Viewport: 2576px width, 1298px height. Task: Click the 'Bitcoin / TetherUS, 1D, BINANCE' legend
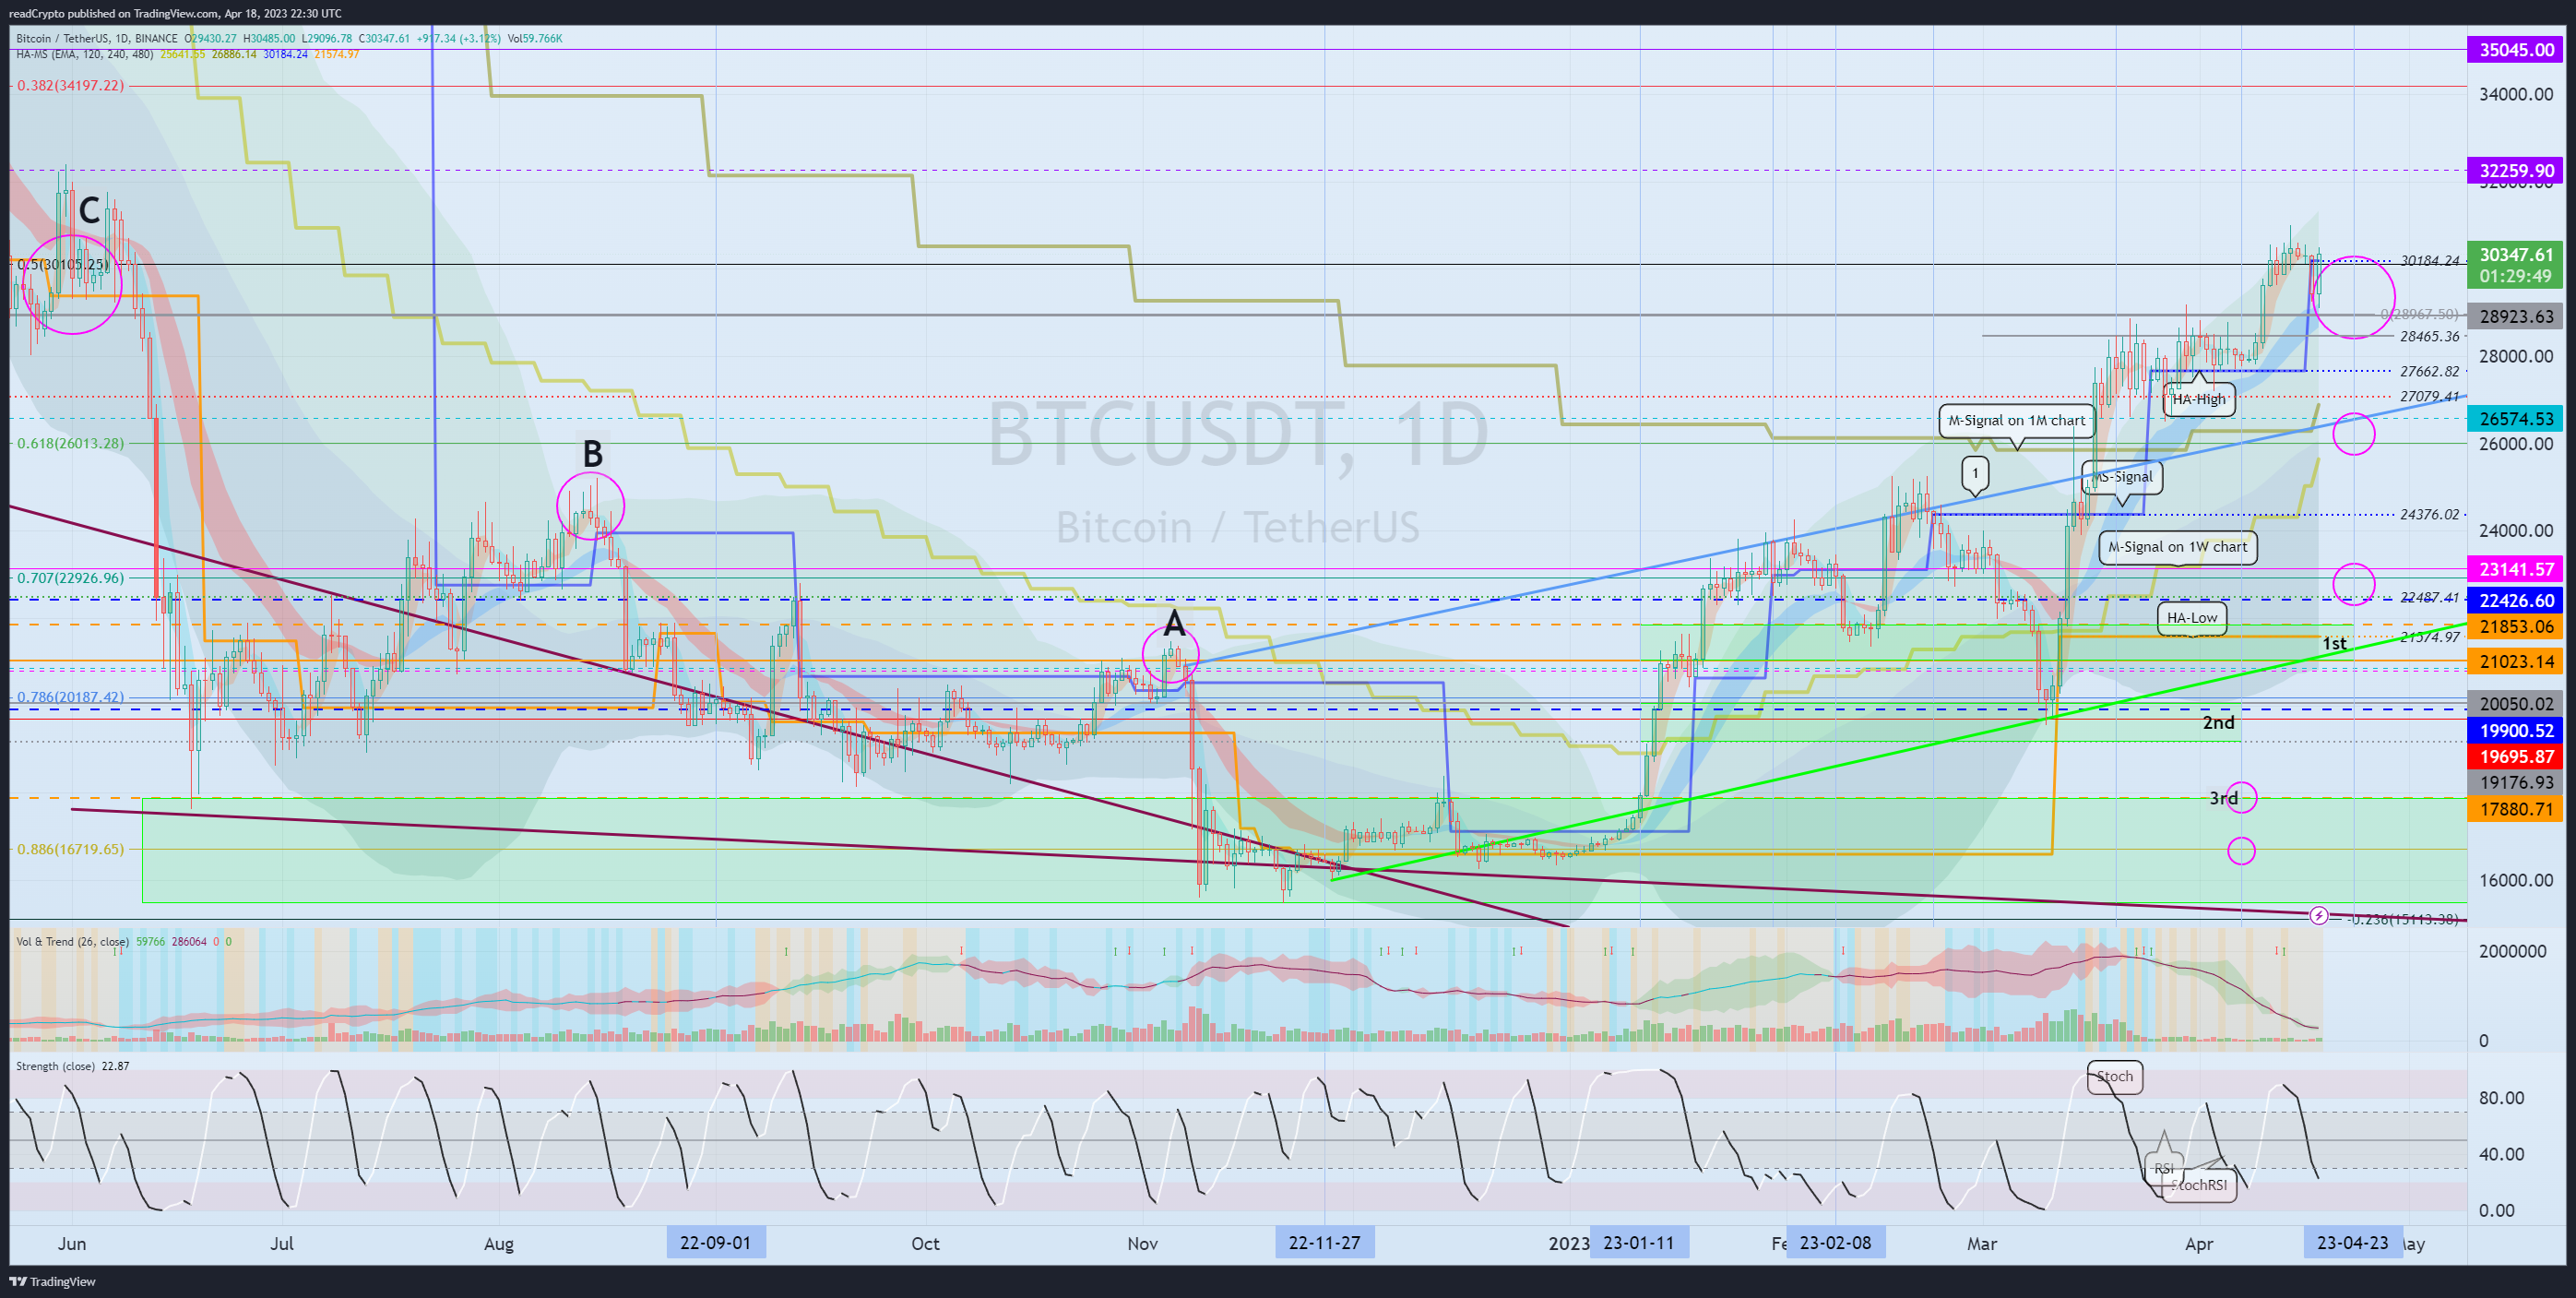coord(97,39)
